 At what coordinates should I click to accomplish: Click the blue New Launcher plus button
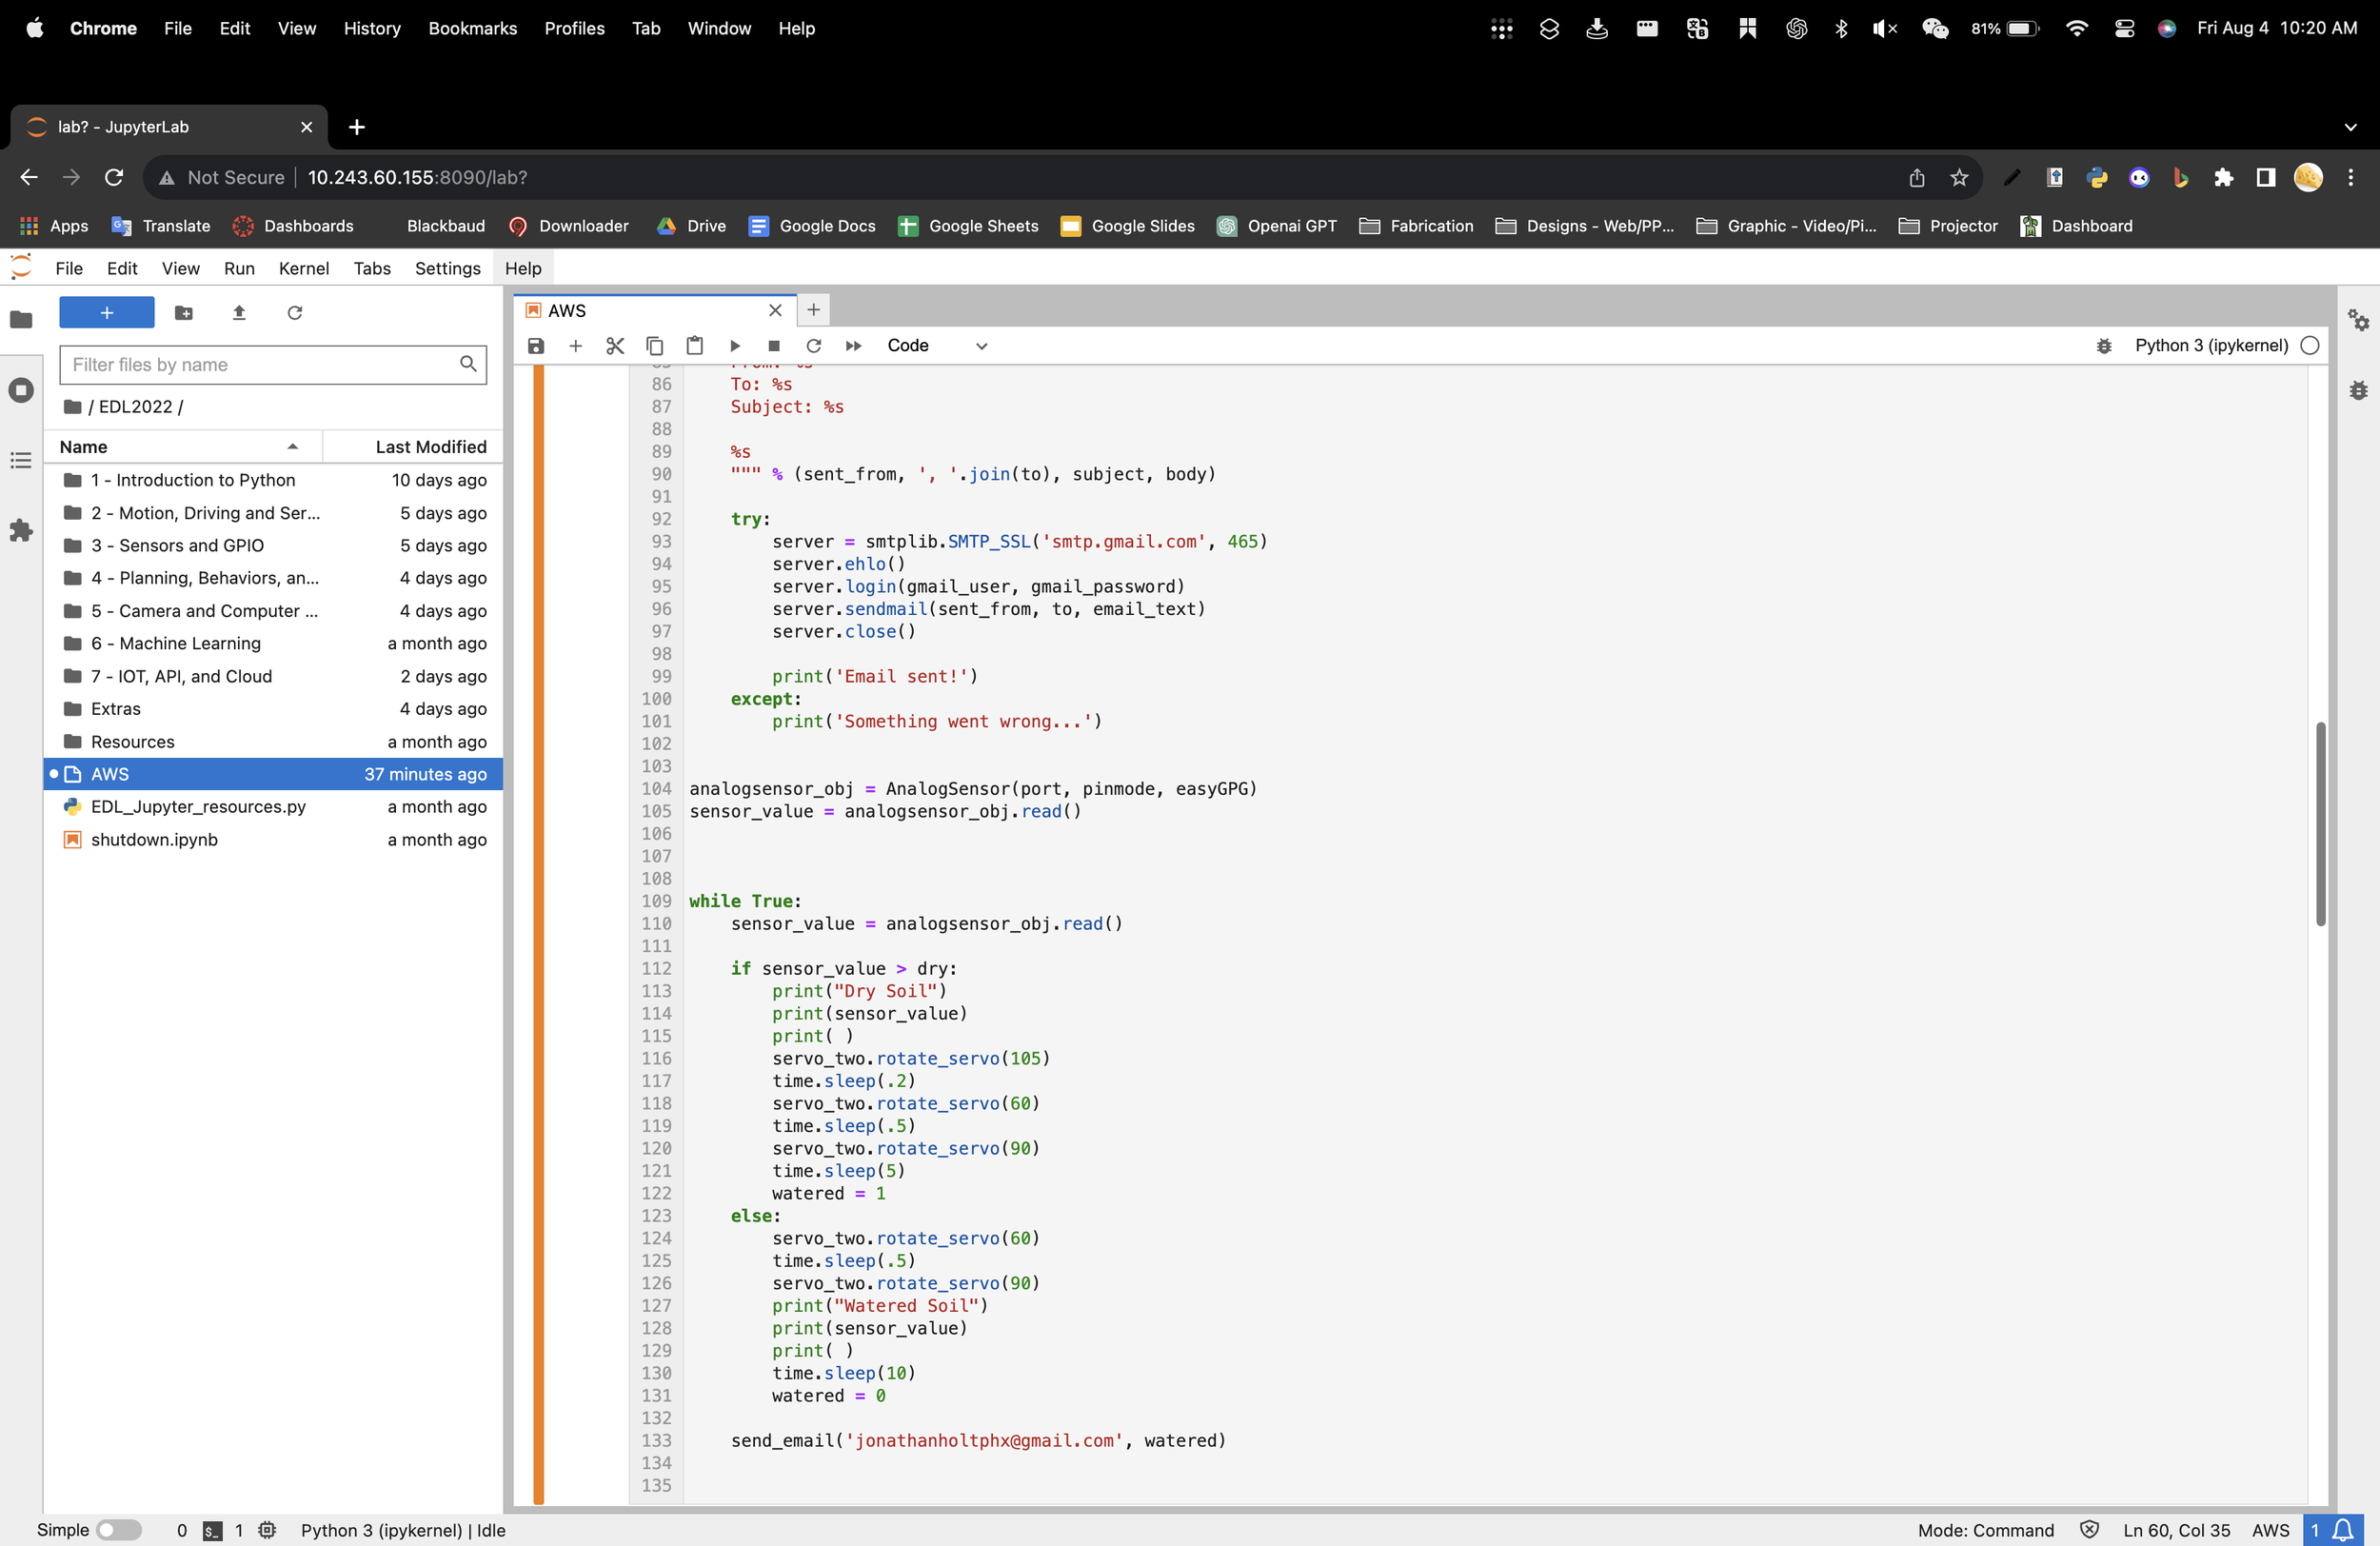tap(107, 313)
